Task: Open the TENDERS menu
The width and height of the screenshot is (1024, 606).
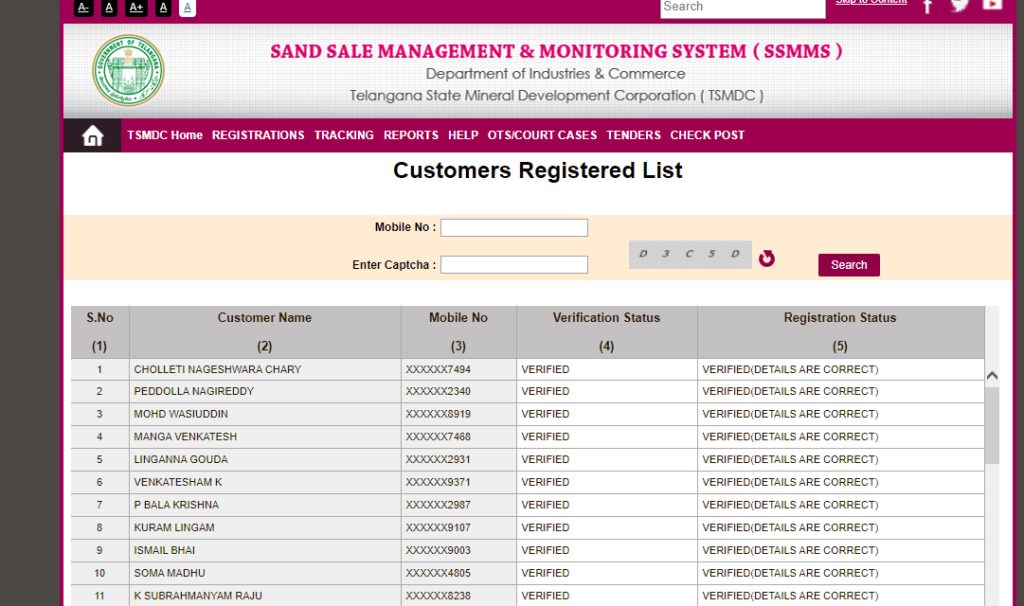Action: click(633, 135)
